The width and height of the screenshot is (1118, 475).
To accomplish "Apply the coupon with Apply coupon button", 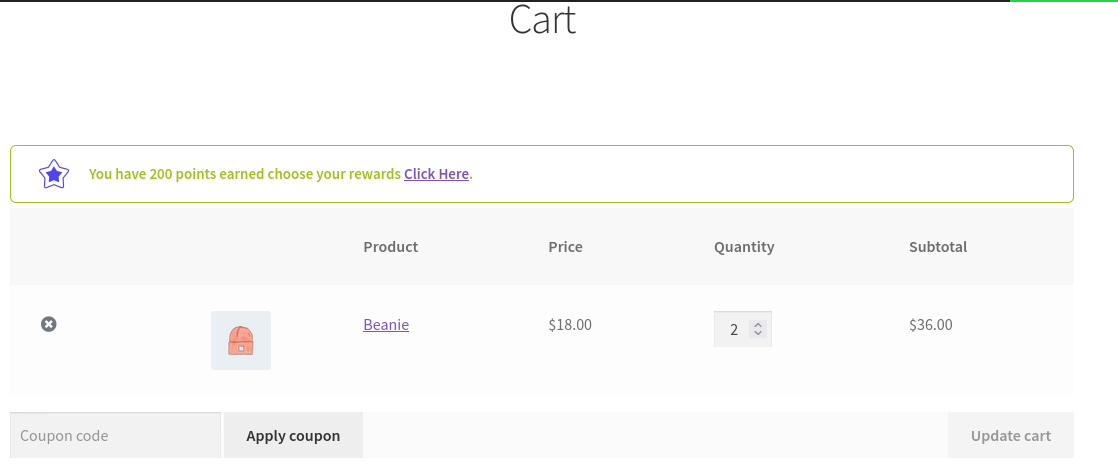I will [293, 435].
